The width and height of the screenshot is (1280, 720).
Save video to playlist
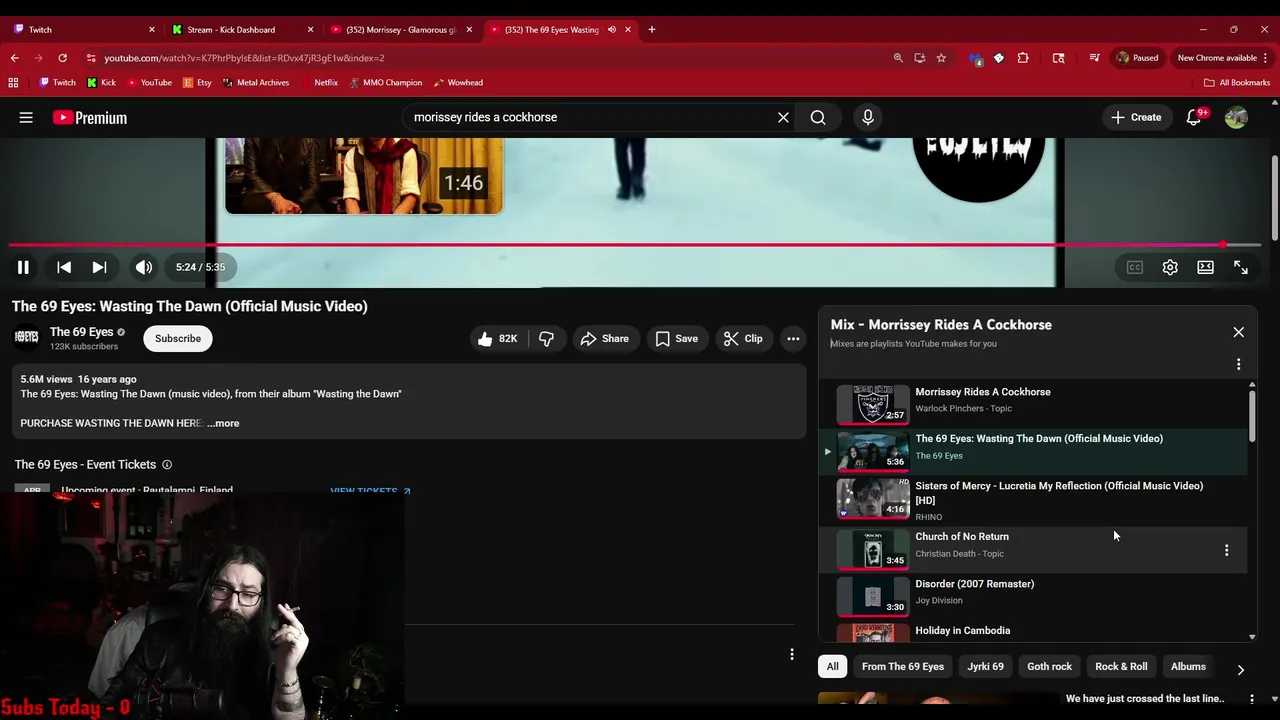pyautogui.click(x=677, y=339)
